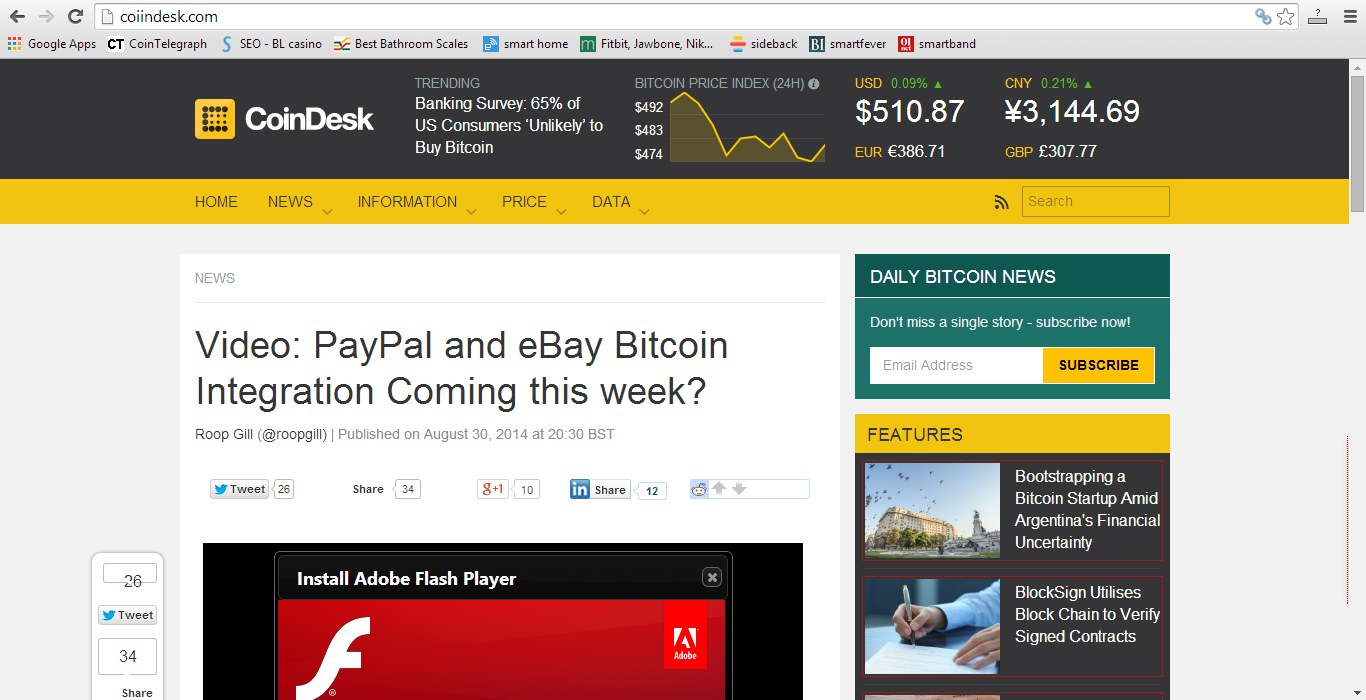1366x700 pixels.
Task: Click the Email Address field
Action: (956, 365)
